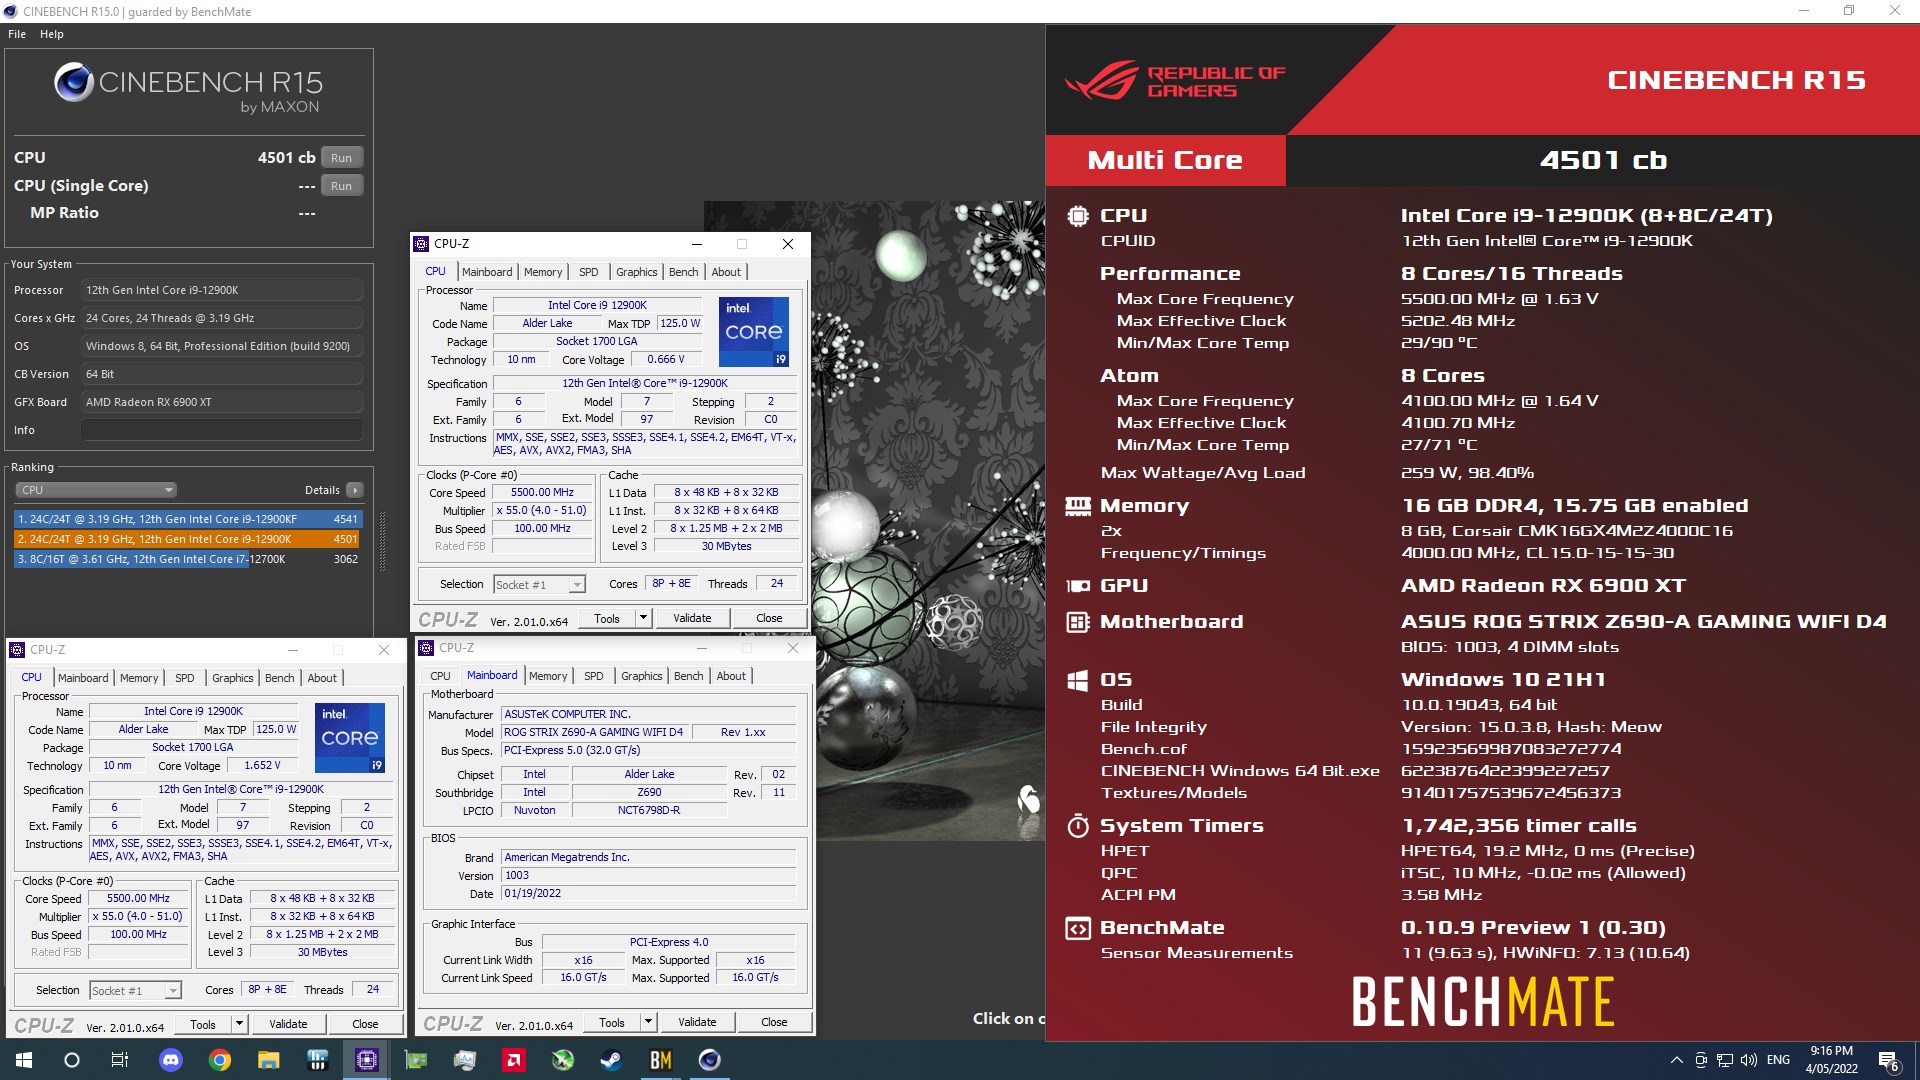Screen dimensions: 1920x1080
Task: Open AMD Radeon Software taskbar icon
Action: click(514, 1060)
